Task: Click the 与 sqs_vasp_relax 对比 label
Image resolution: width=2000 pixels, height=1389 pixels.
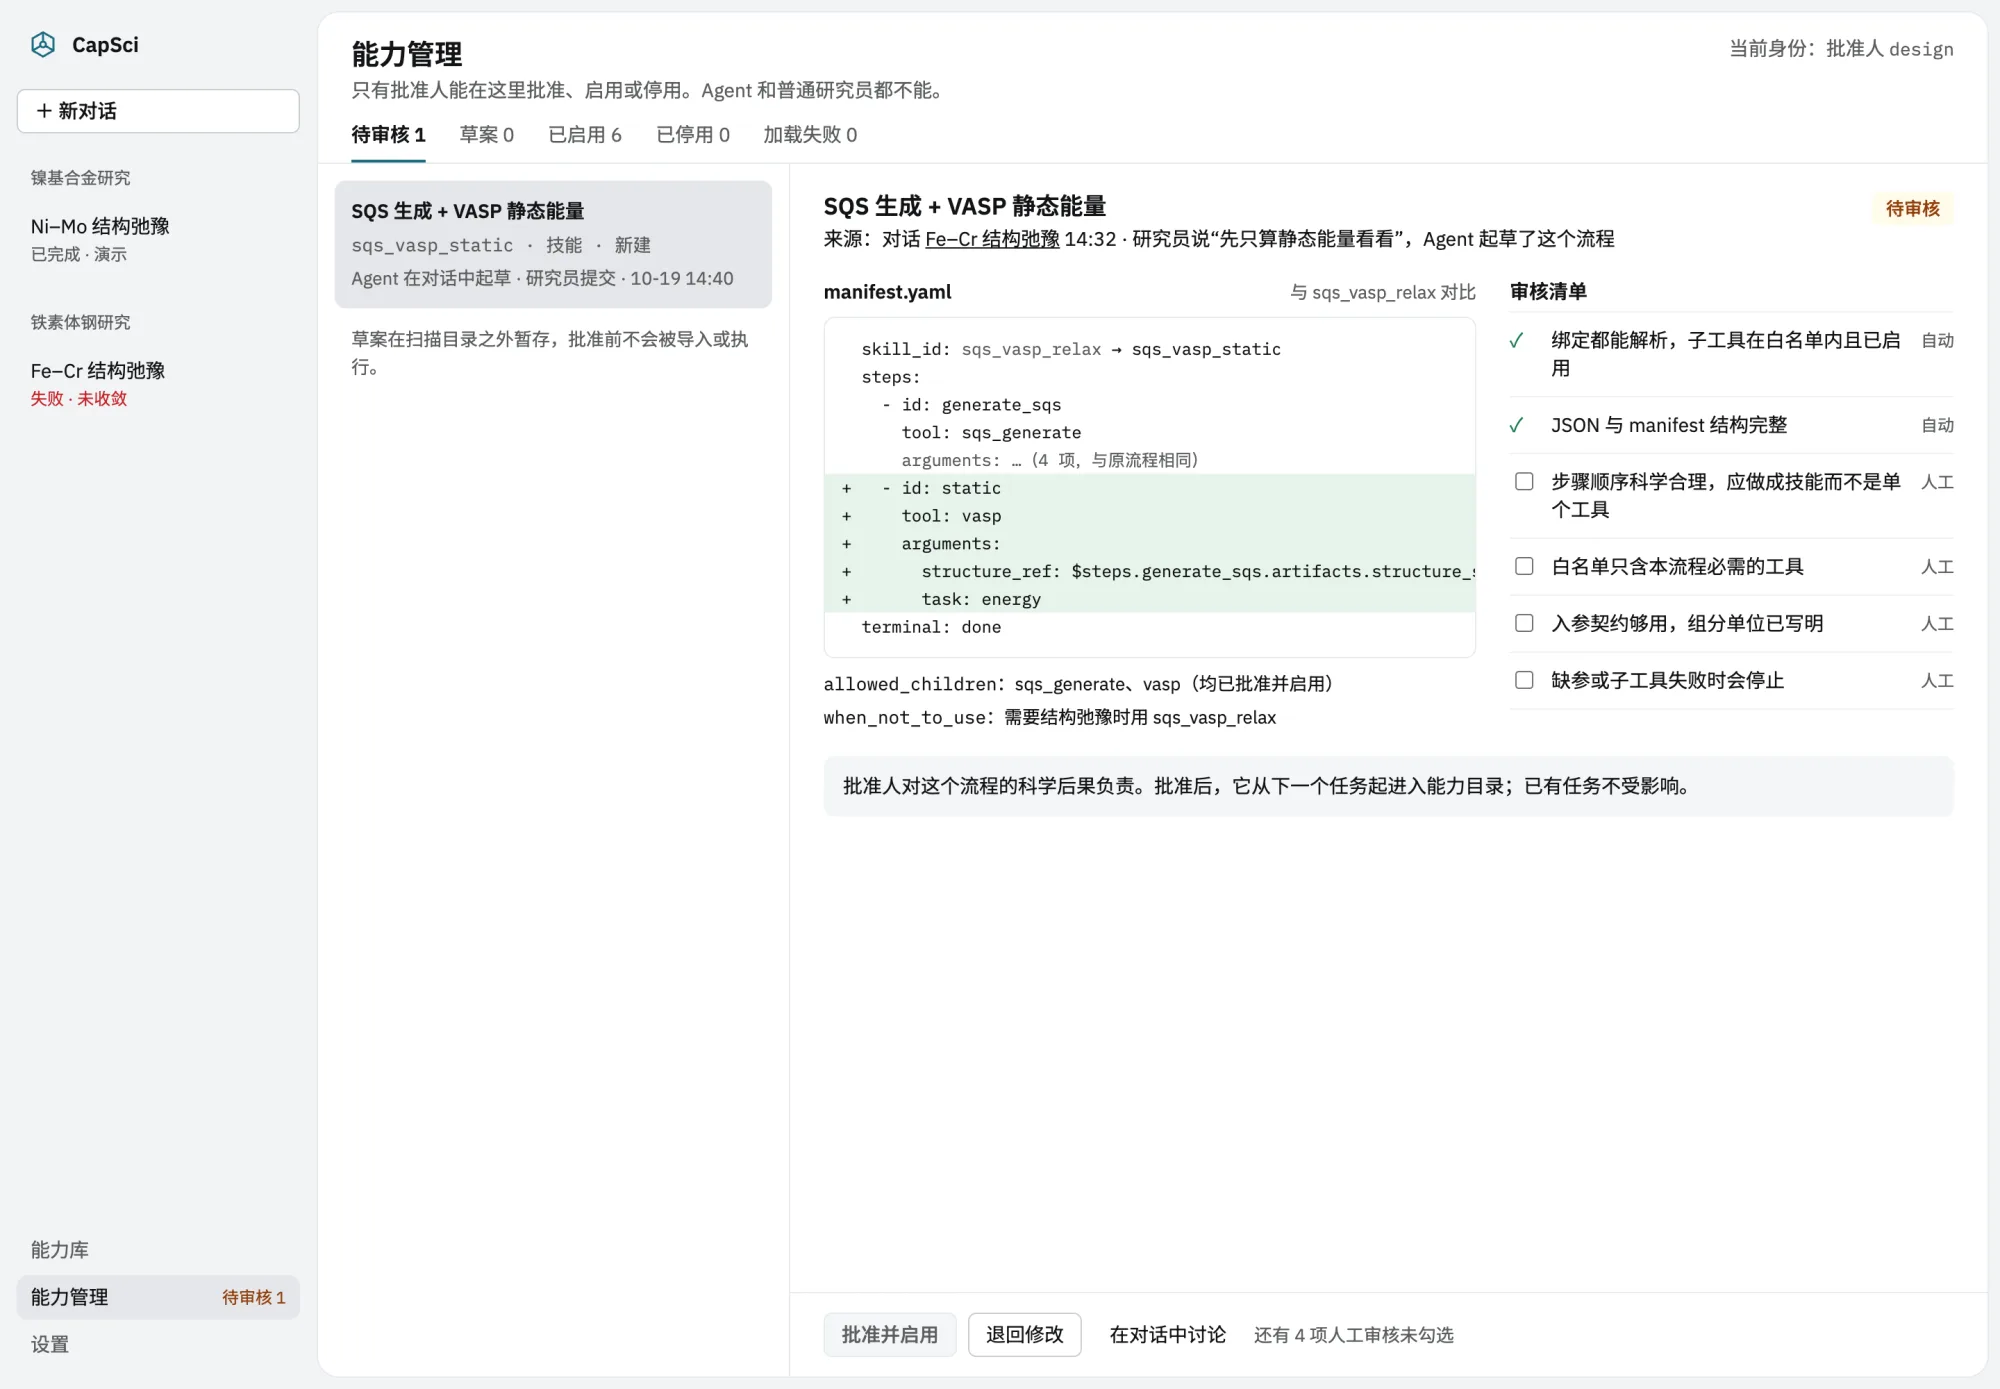Action: pos(1382,292)
